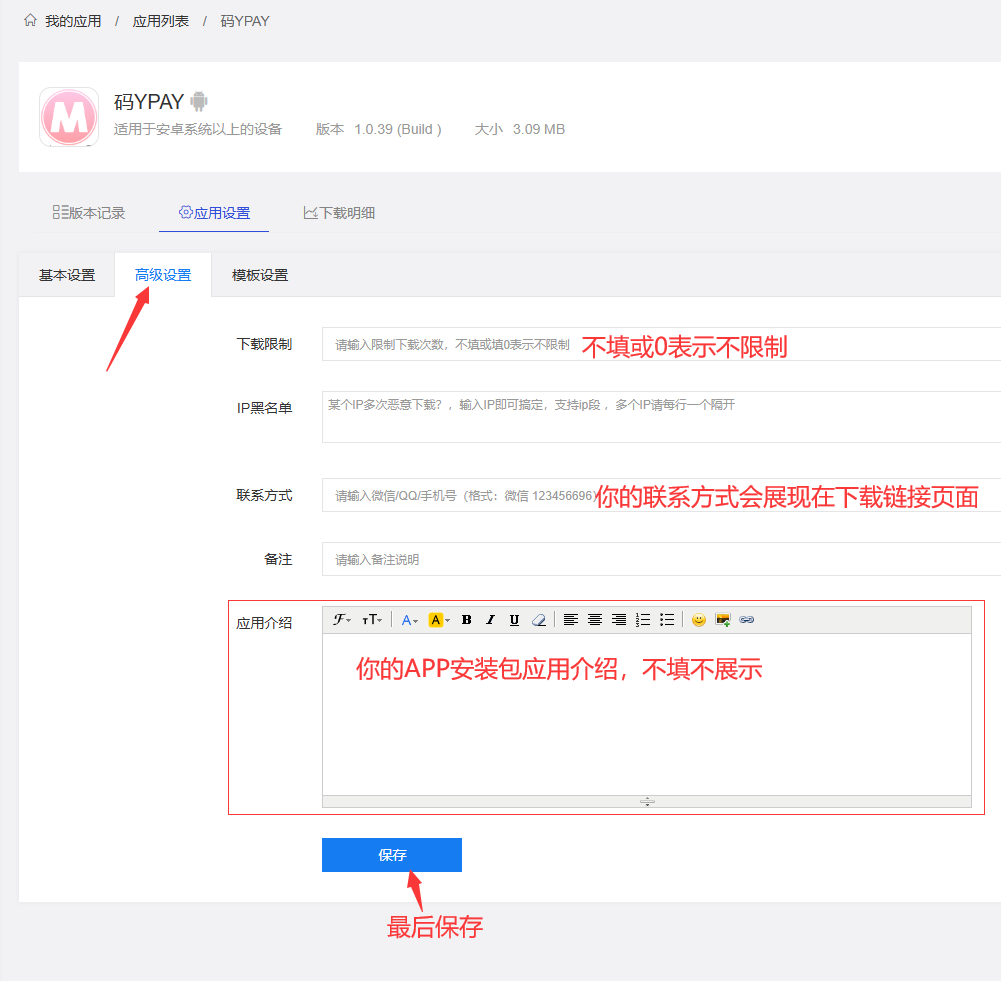The width and height of the screenshot is (1001, 981).
Task: Insert an image via the picture icon
Action: (x=722, y=620)
